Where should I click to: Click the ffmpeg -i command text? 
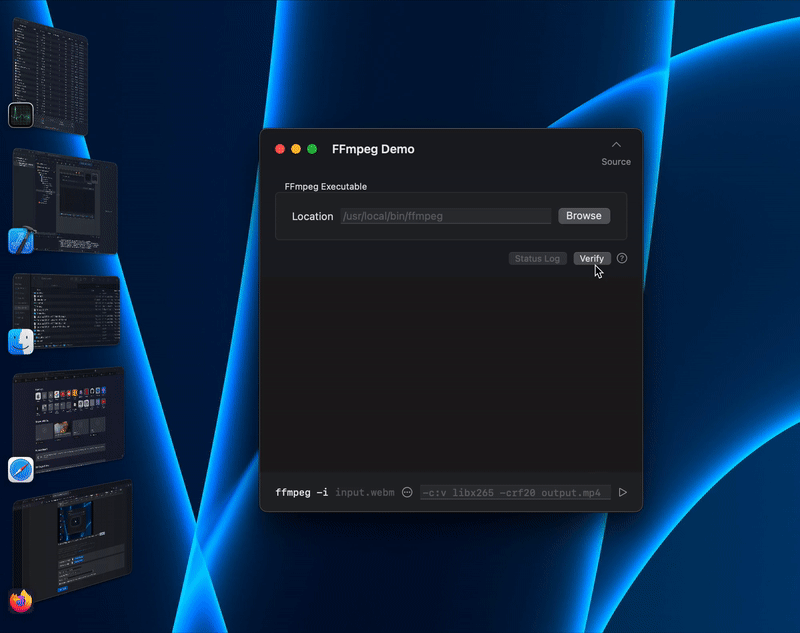pyautogui.click(x=302, y=493)
